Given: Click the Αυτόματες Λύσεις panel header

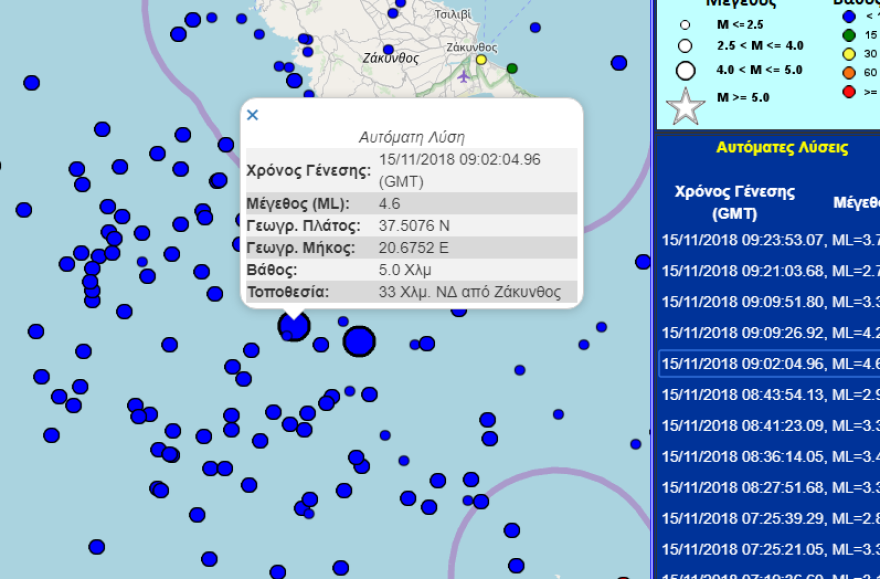Looking at the screenshot, I should click(780, 147).
